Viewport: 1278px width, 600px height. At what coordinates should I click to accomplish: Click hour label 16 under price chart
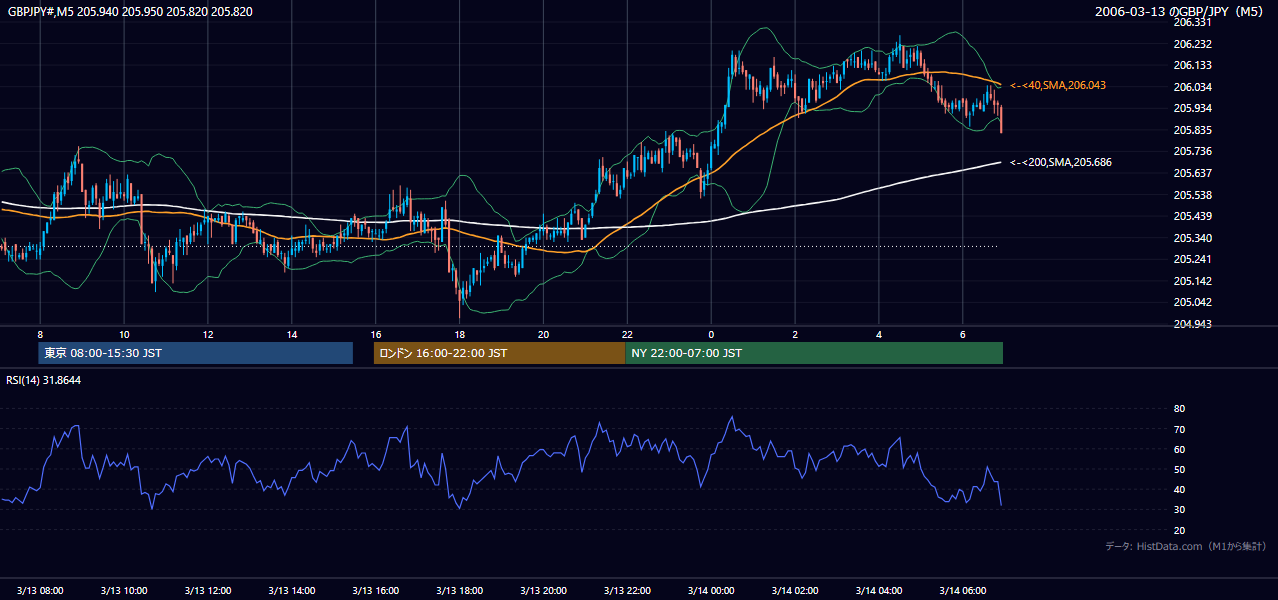click(376, 334)
